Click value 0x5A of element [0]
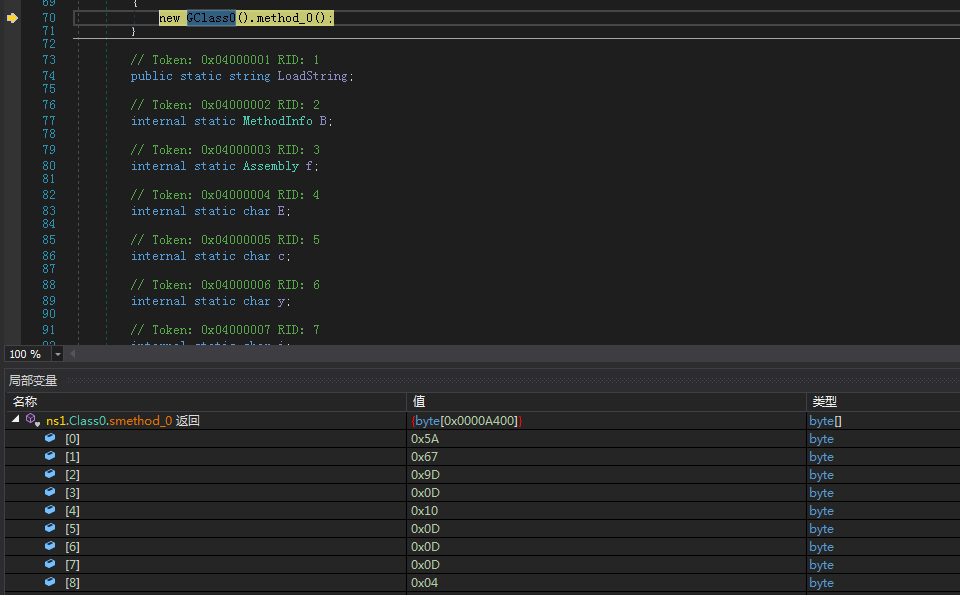 425,439
